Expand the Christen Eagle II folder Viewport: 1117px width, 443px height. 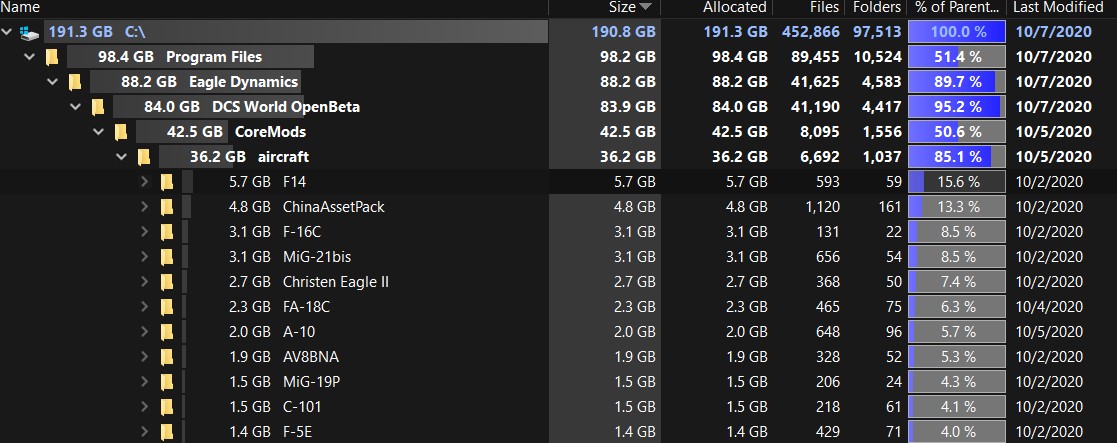pos(145,281)
